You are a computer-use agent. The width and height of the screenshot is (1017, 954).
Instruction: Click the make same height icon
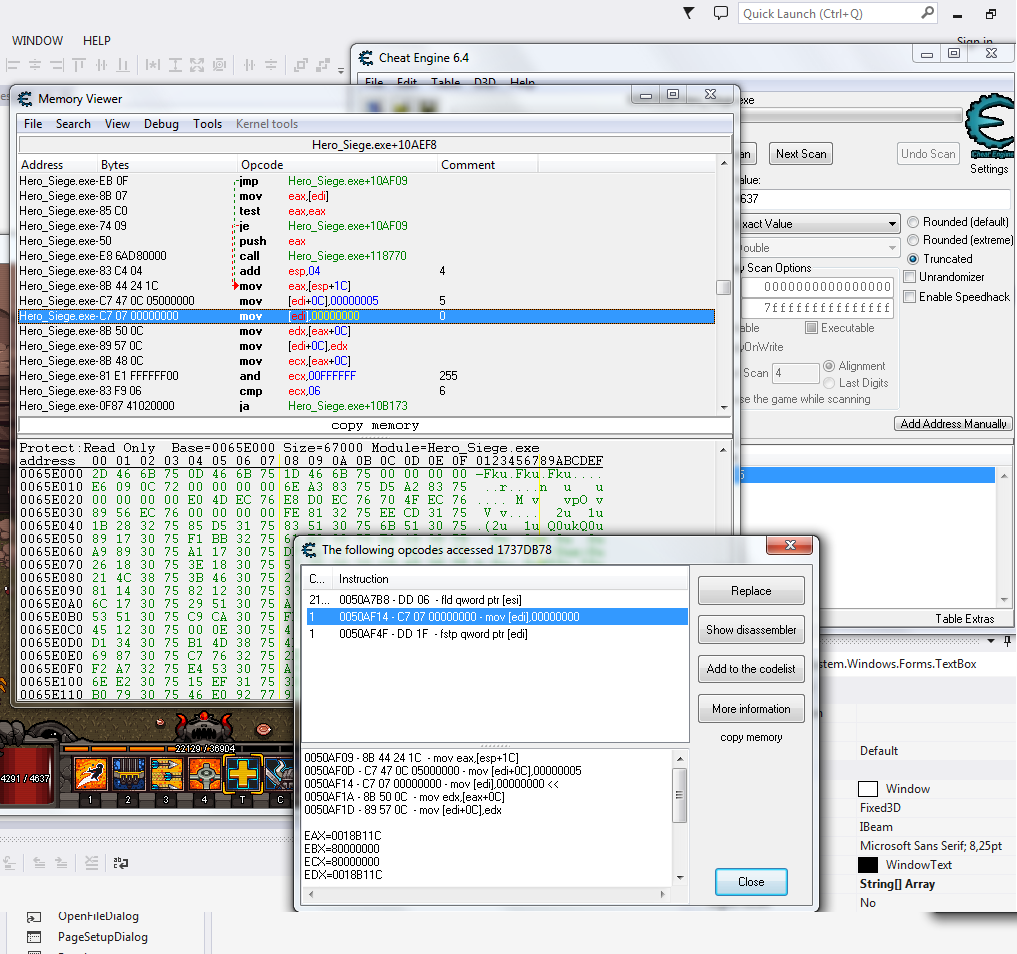[175, 65]
